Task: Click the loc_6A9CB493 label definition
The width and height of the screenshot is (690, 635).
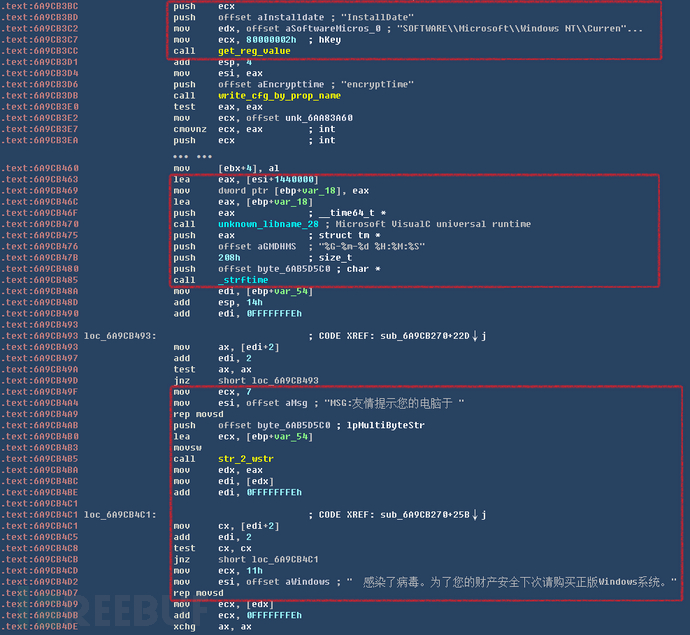Action: point(120,336)
